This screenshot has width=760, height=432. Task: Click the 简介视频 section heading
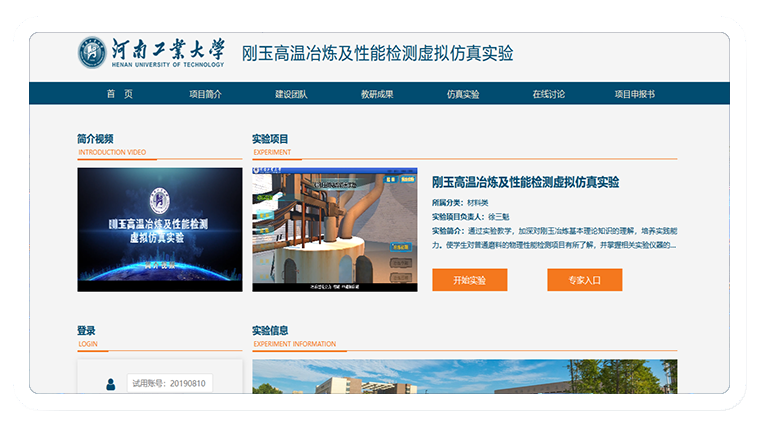pos(95,139)
